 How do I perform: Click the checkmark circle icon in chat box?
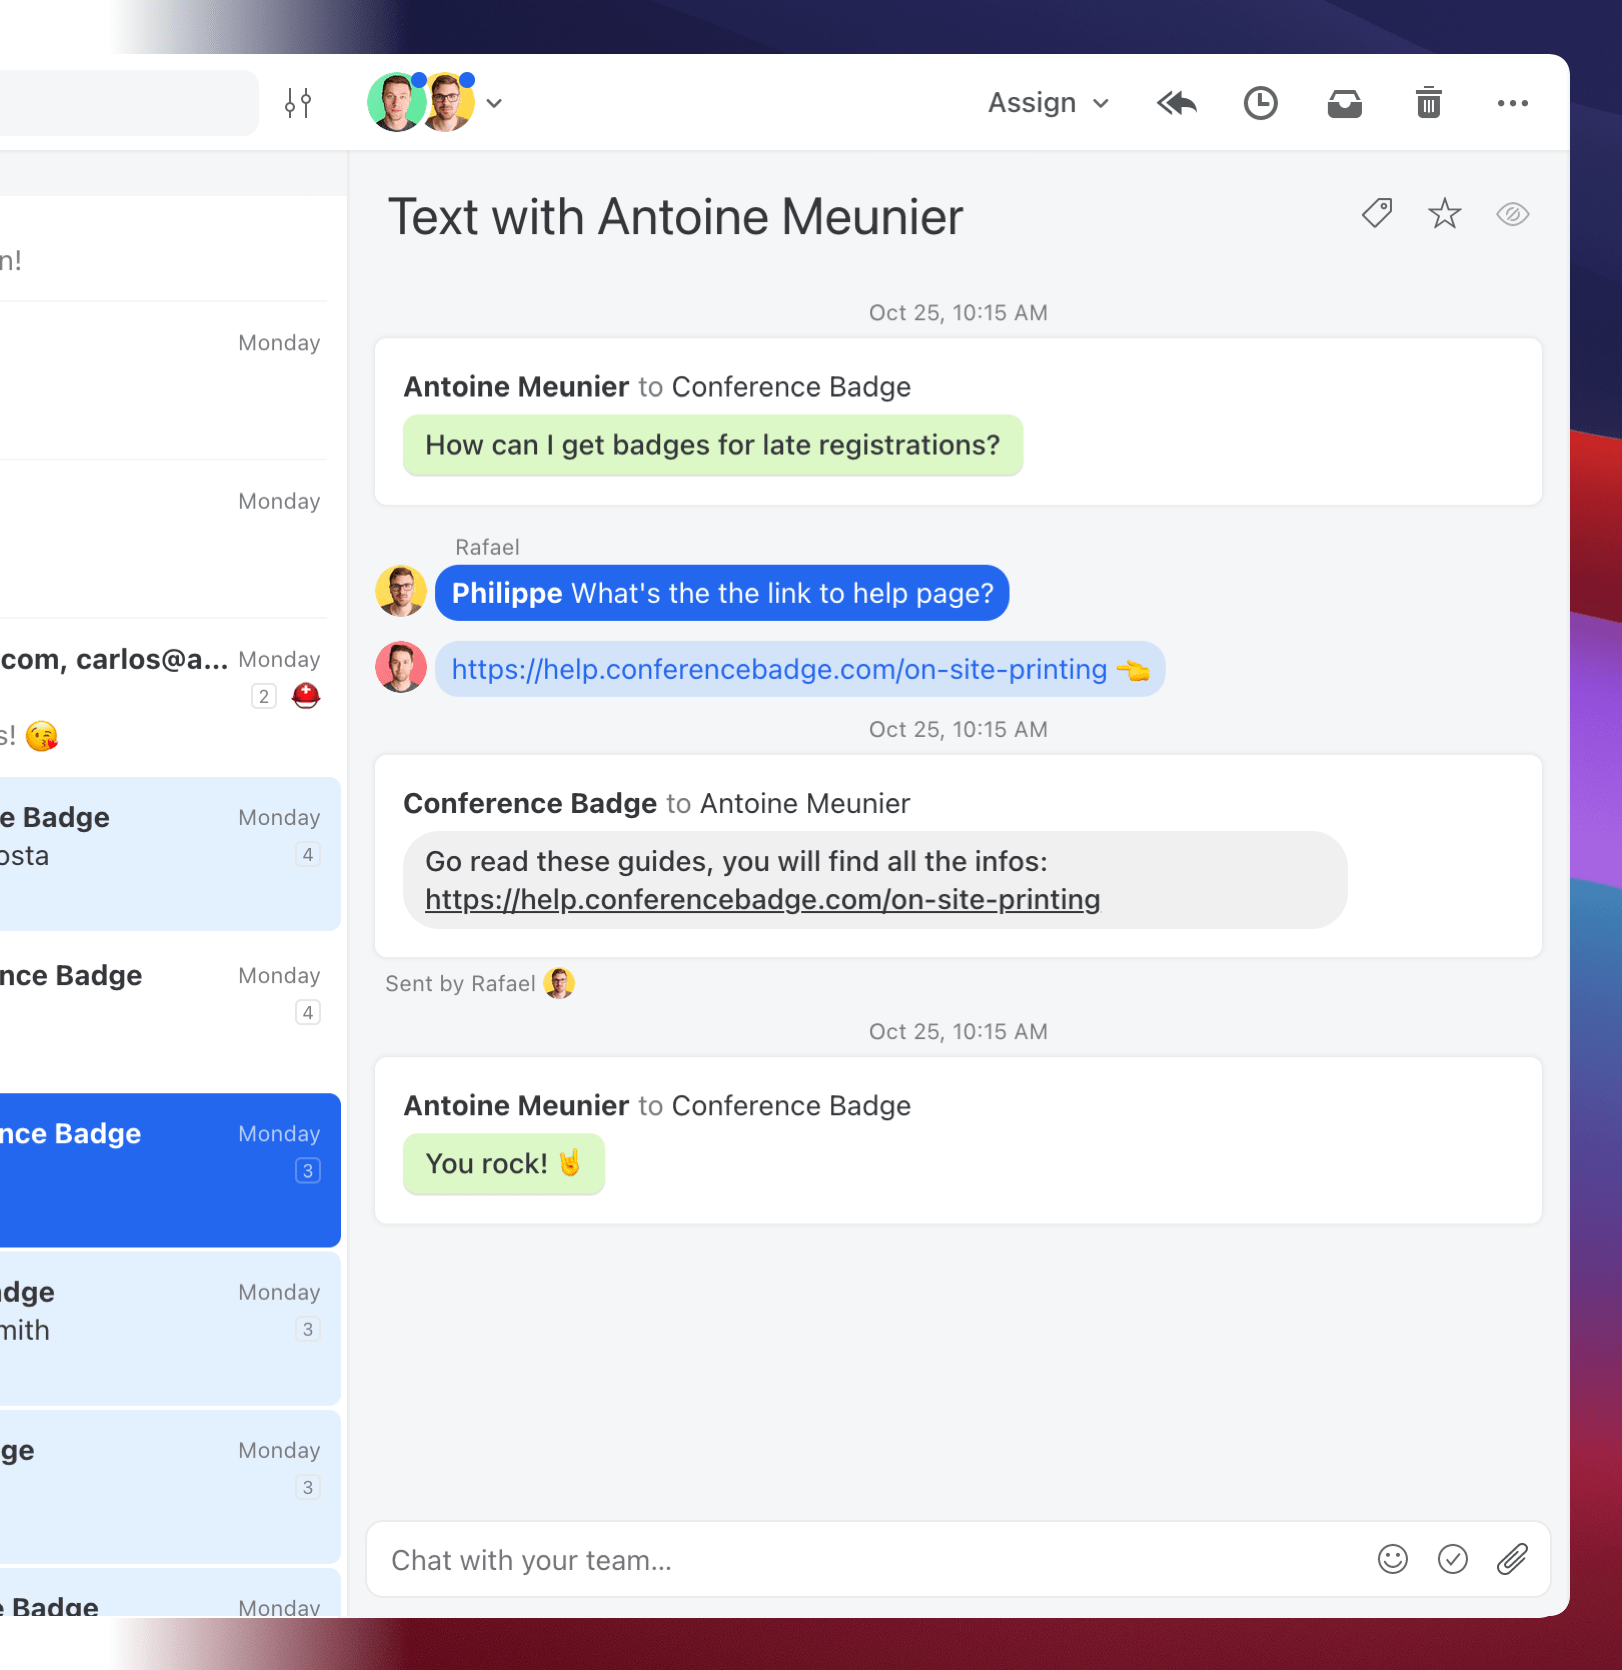(1453, 1559)
